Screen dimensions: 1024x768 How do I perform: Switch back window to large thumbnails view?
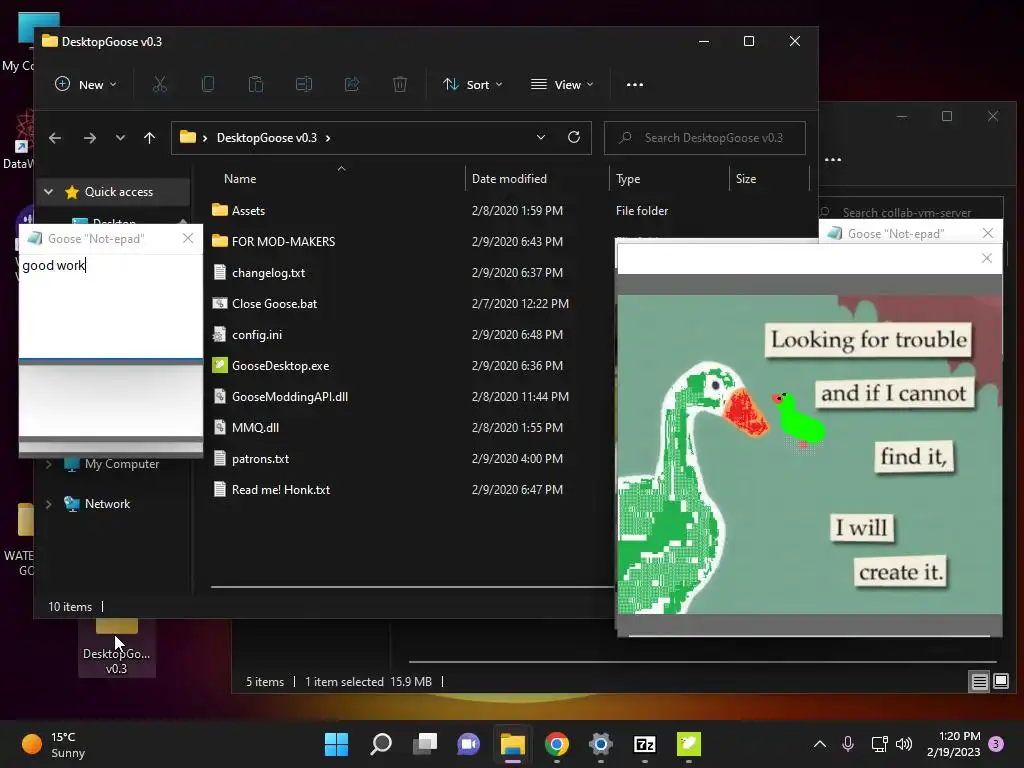1001,682
